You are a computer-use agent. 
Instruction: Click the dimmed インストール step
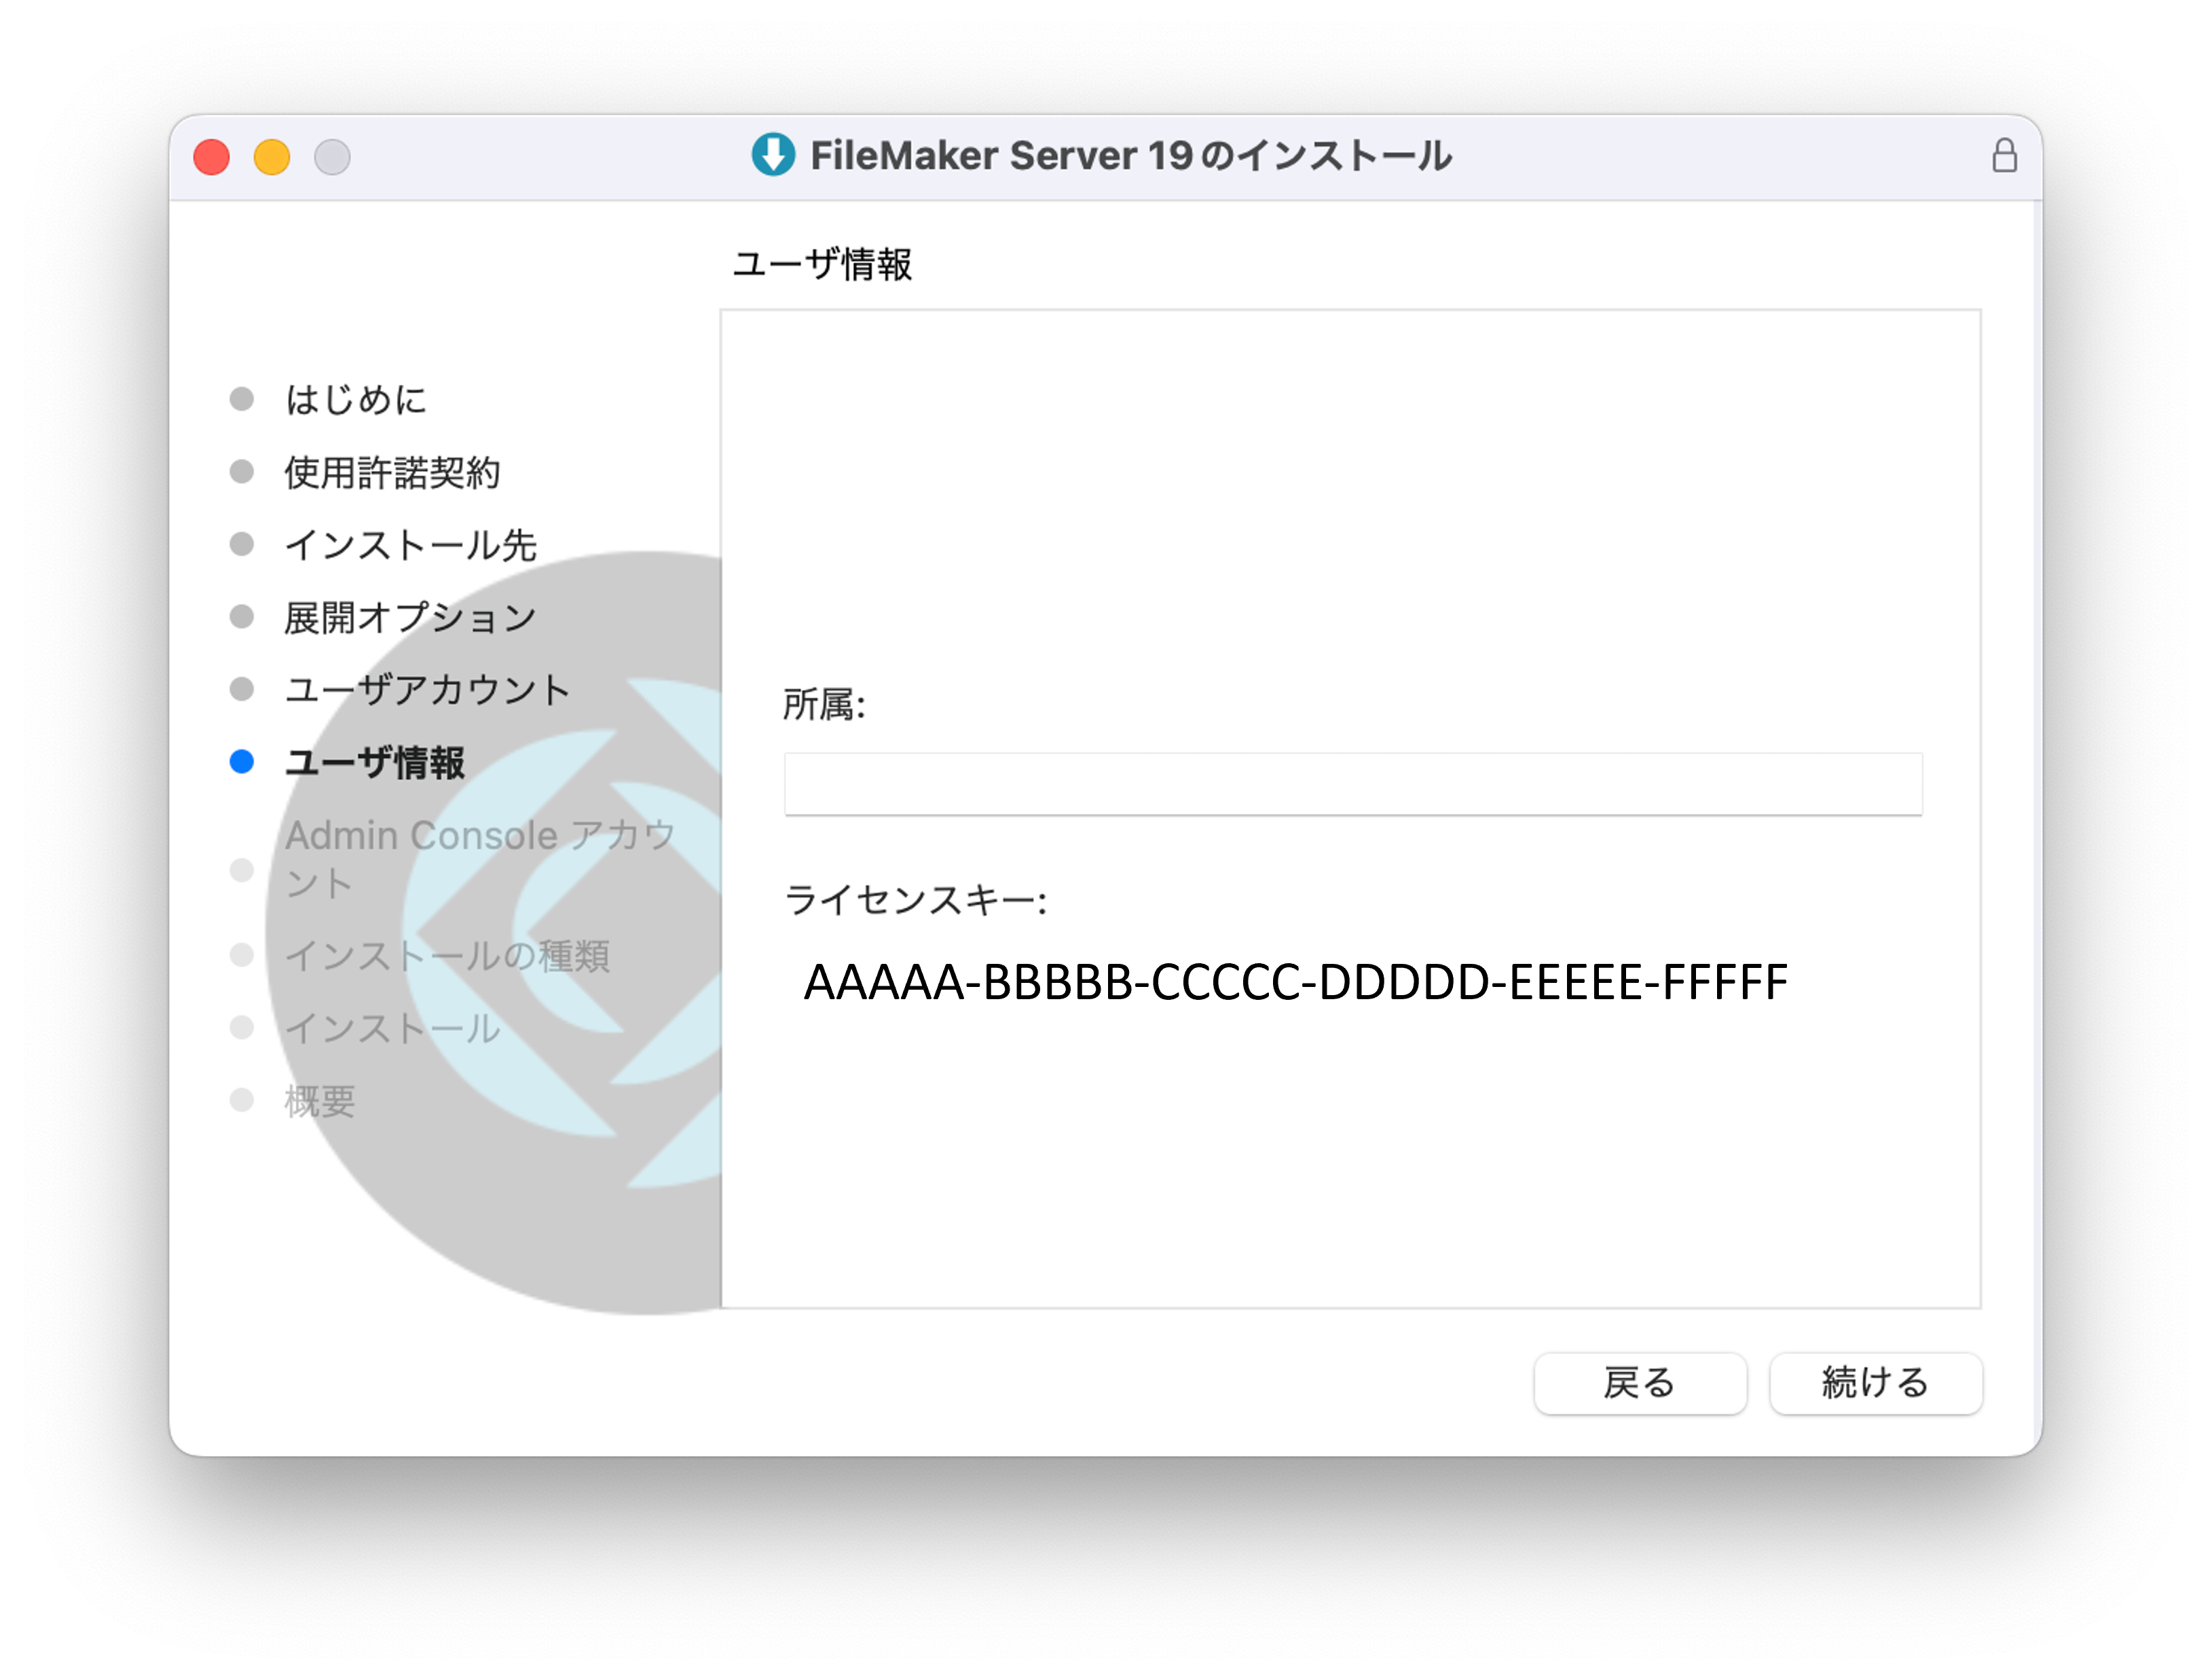click(392, 1029)
